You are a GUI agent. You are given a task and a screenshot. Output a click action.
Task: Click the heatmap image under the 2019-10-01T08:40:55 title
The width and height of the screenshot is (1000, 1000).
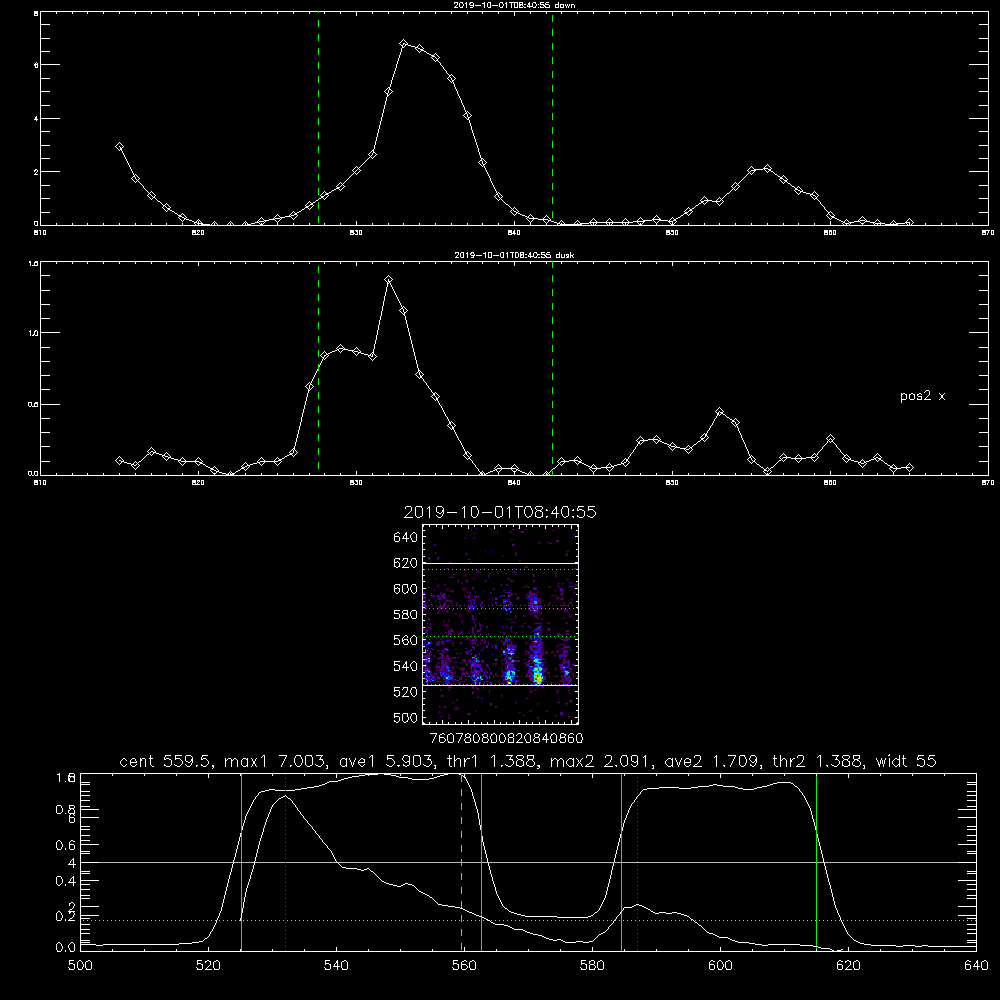coord(501,624)
